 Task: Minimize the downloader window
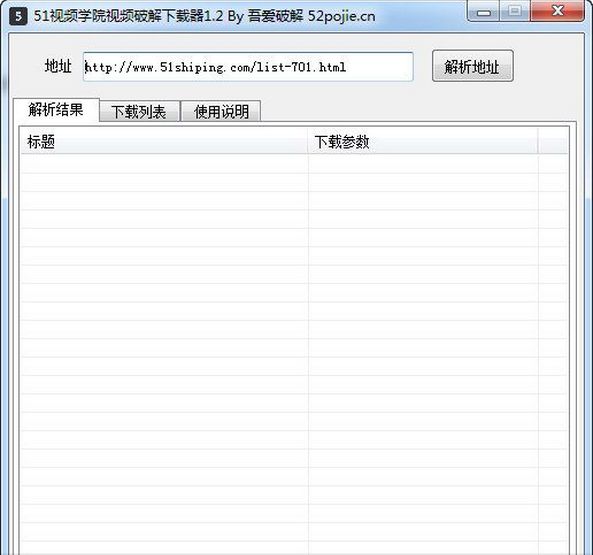click(x=483, y=11)
